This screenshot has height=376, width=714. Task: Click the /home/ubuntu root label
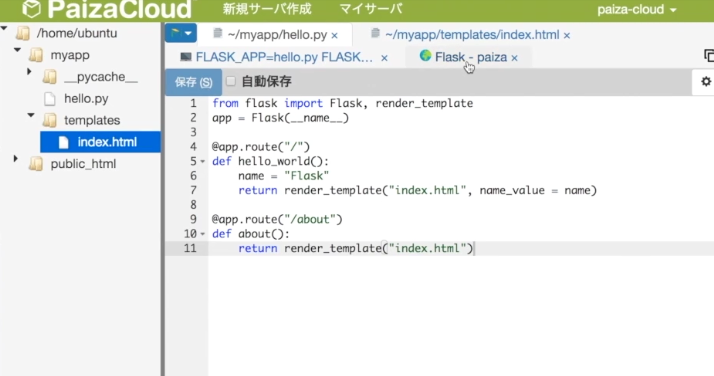point(77,33)
